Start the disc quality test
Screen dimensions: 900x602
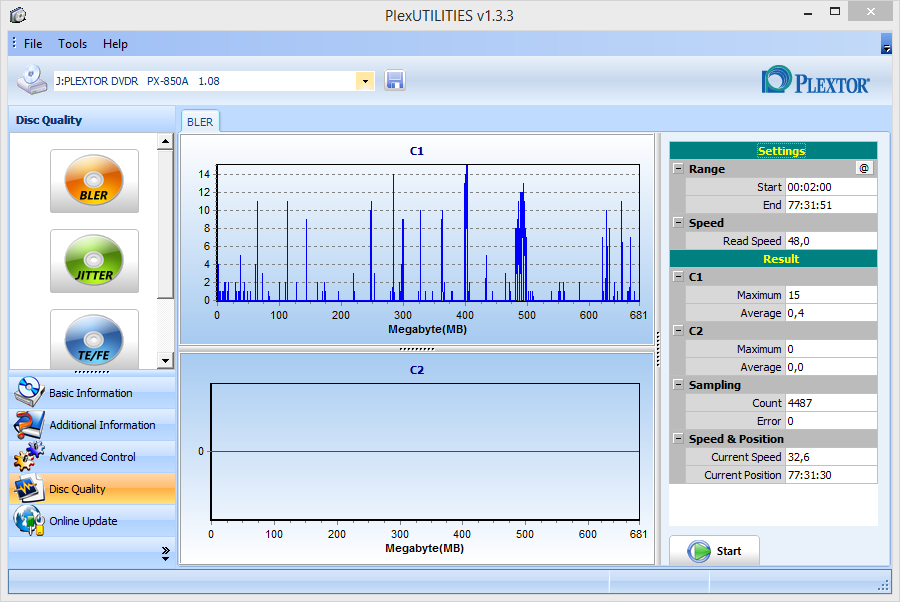pyautogui.click(x=714, y=551)
